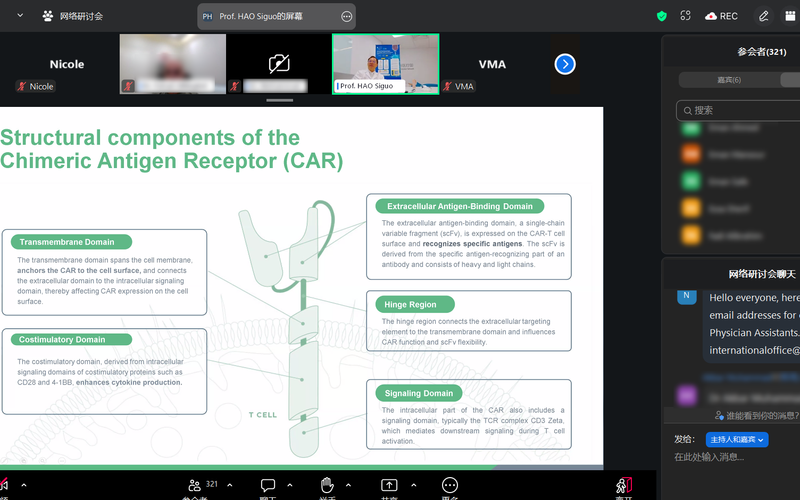This screenshot has height=500, width=800.
Task: Click the video strip resize handle bar
Action: click(280, 101)
